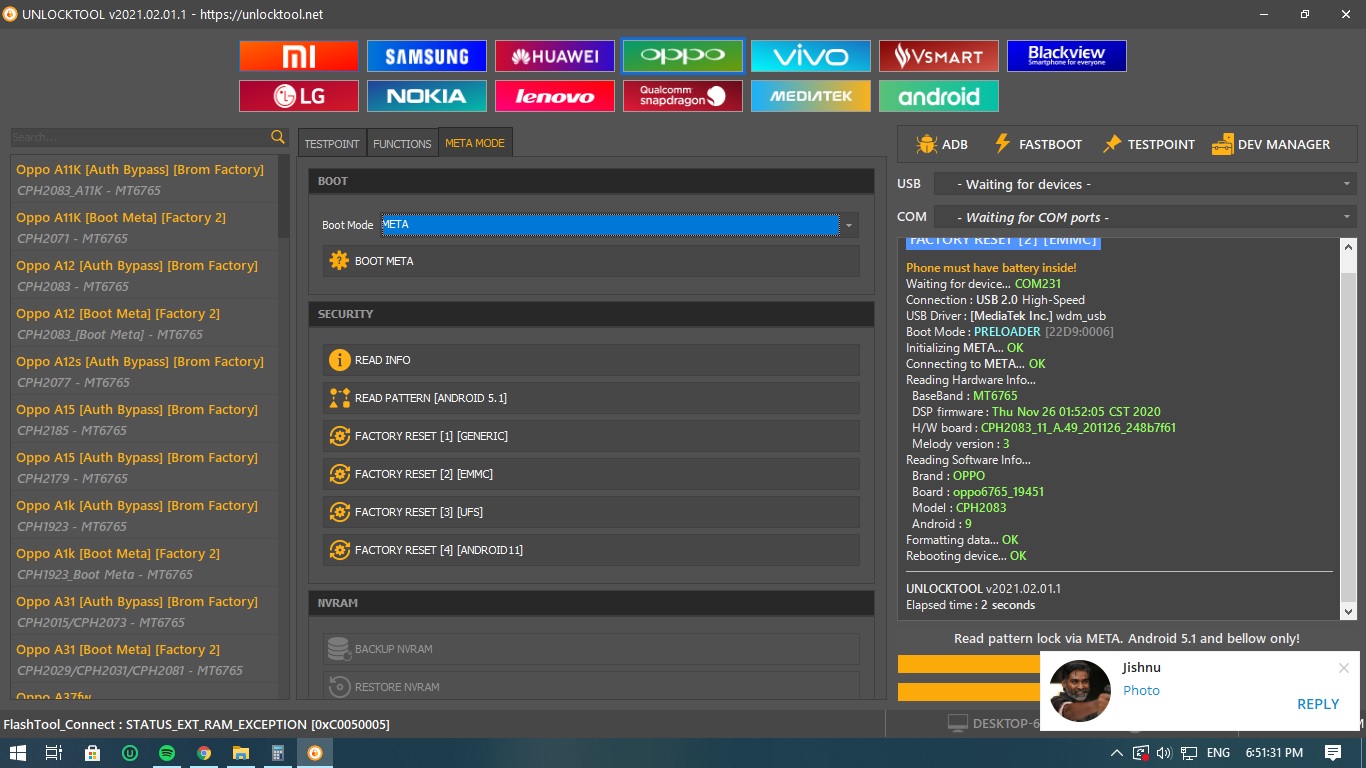Click FACTORY RESET [3] [UFS]

pyautogui.click(x=591, y=512)
